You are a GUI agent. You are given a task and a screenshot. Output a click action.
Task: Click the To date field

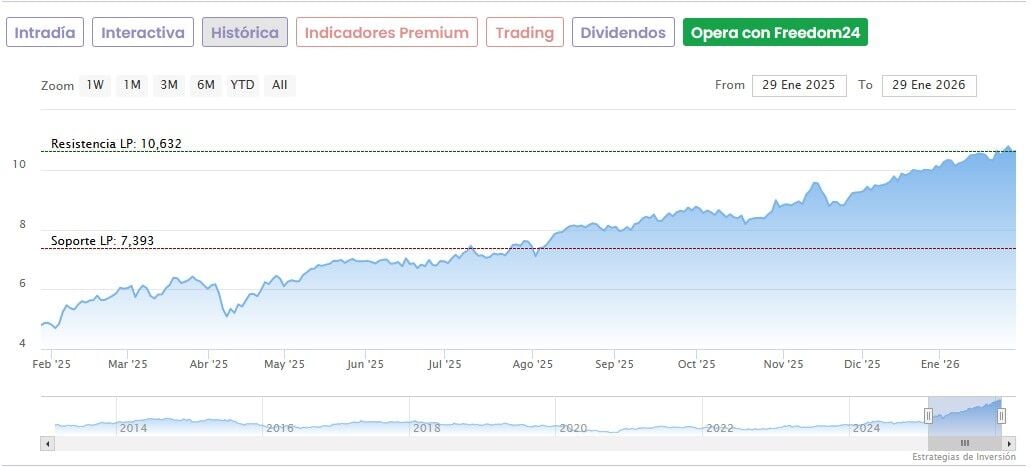[x=929, y=85]
